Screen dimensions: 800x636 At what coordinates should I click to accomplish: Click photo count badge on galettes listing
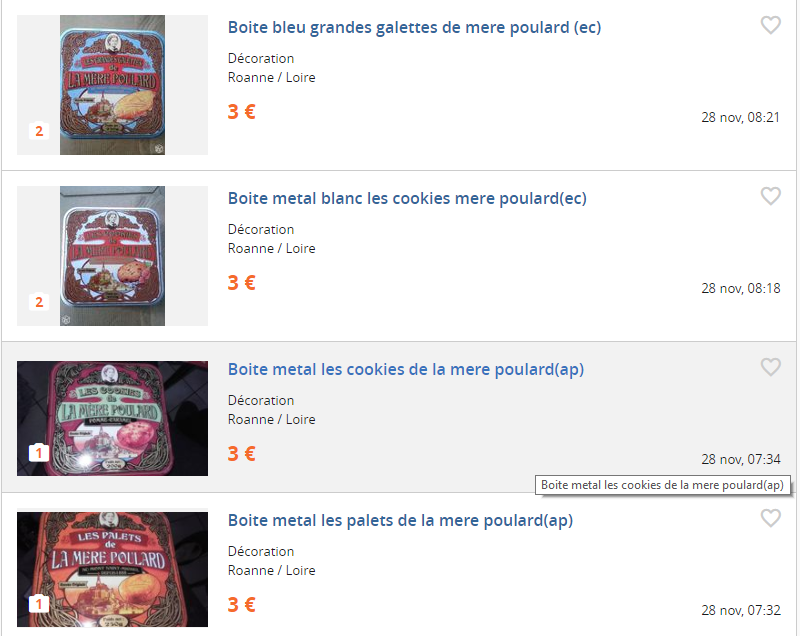(39, 131)
